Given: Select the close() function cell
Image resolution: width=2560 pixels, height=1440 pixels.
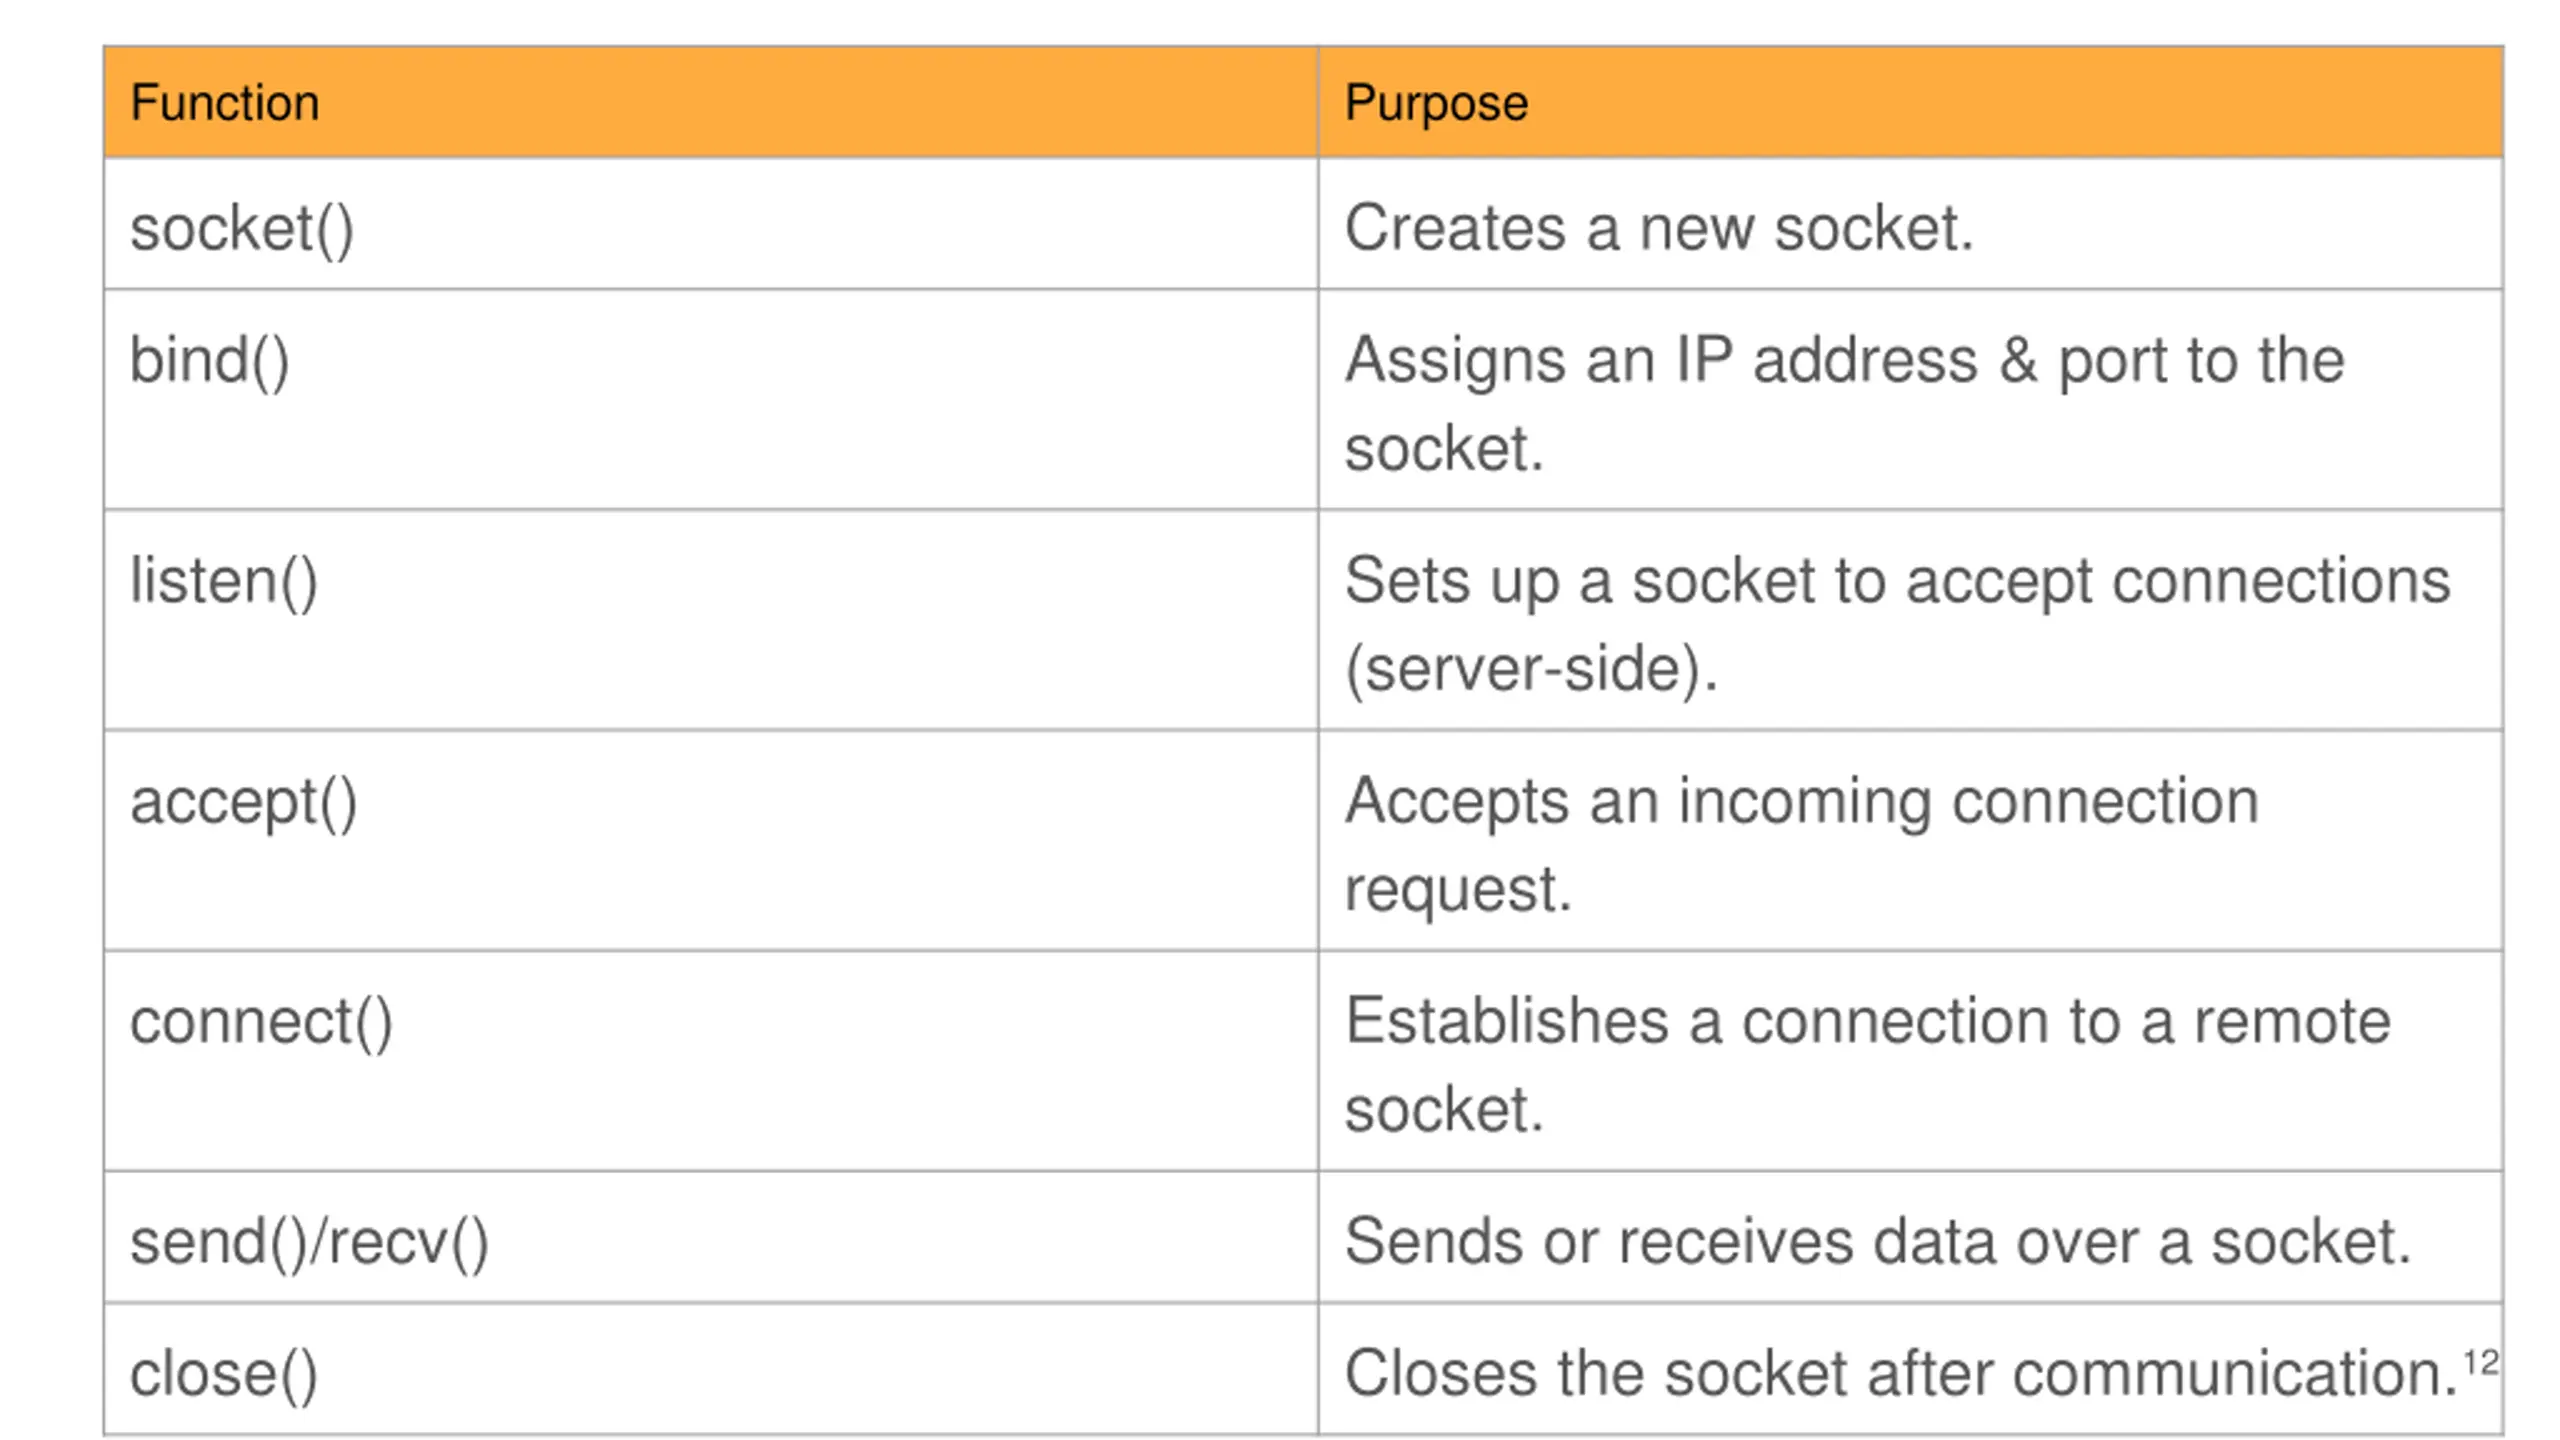Looking at the screenshot, I should 710,1369.
